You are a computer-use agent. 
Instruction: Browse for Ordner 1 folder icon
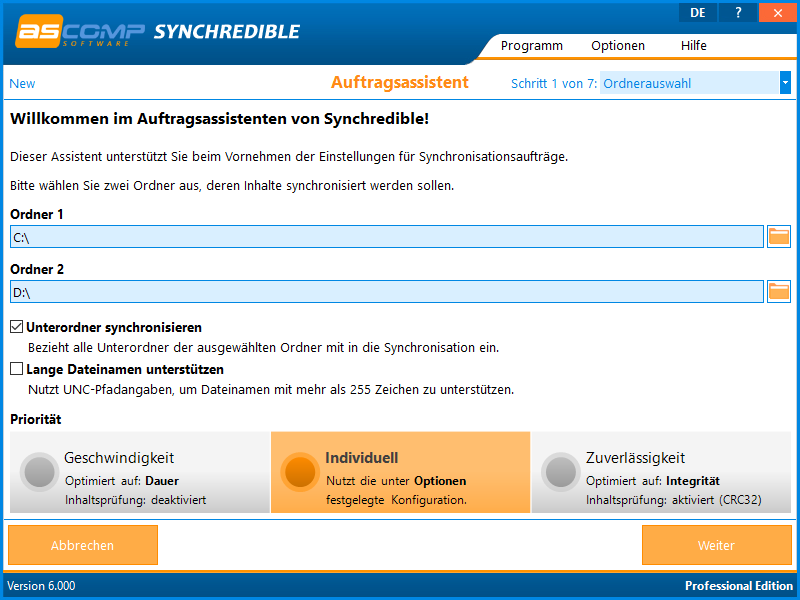point(779,236)
